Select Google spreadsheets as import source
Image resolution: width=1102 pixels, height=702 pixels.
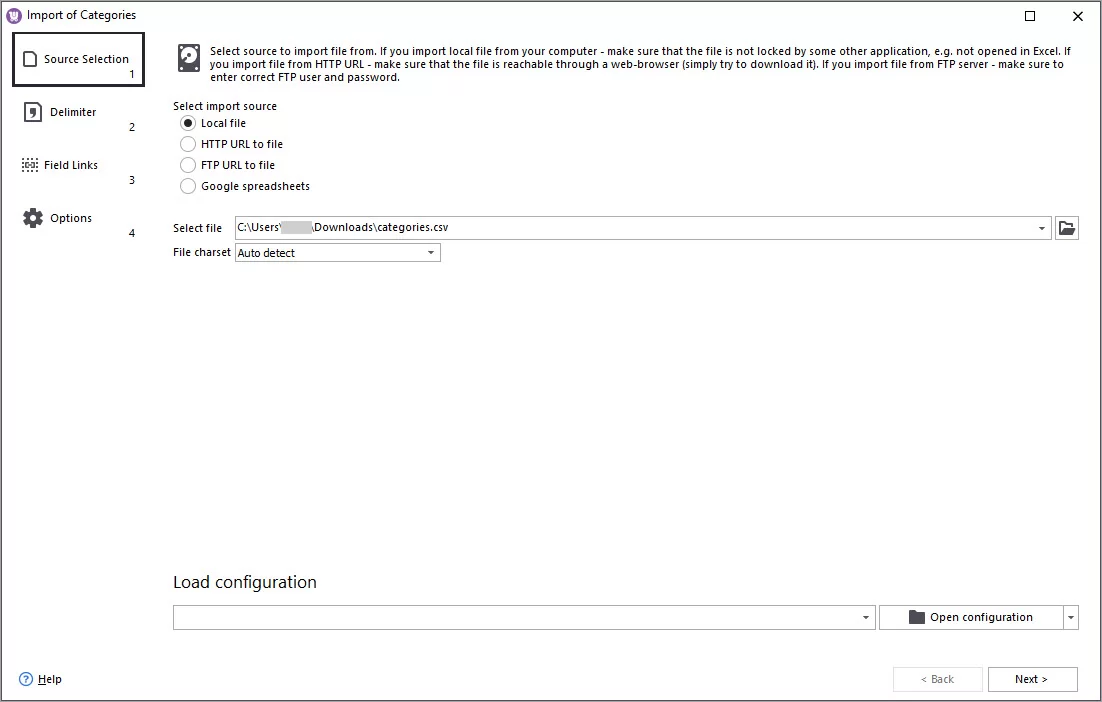click(187, 186)
